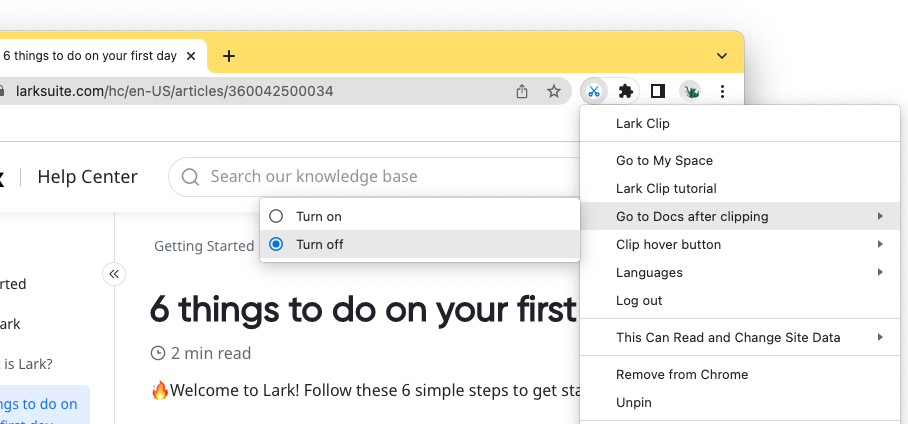The image size is (908, 424).
Task: Select Log out from the menu
Action: 639,300
